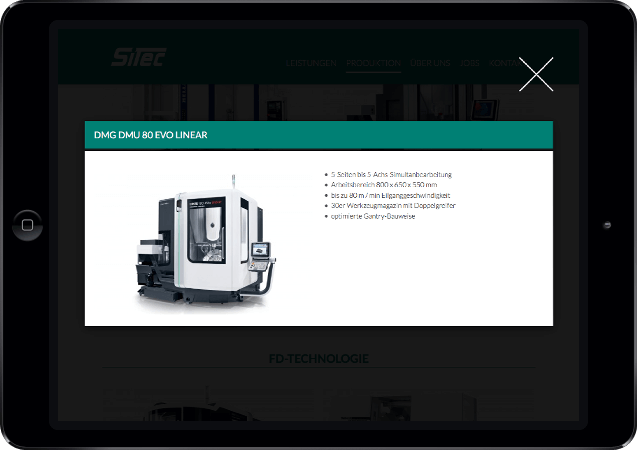Click the 5-Achs Simultanbearbeitung bullet text
The height and width of the screenshot is (450, 637).
tap(391, 174)
